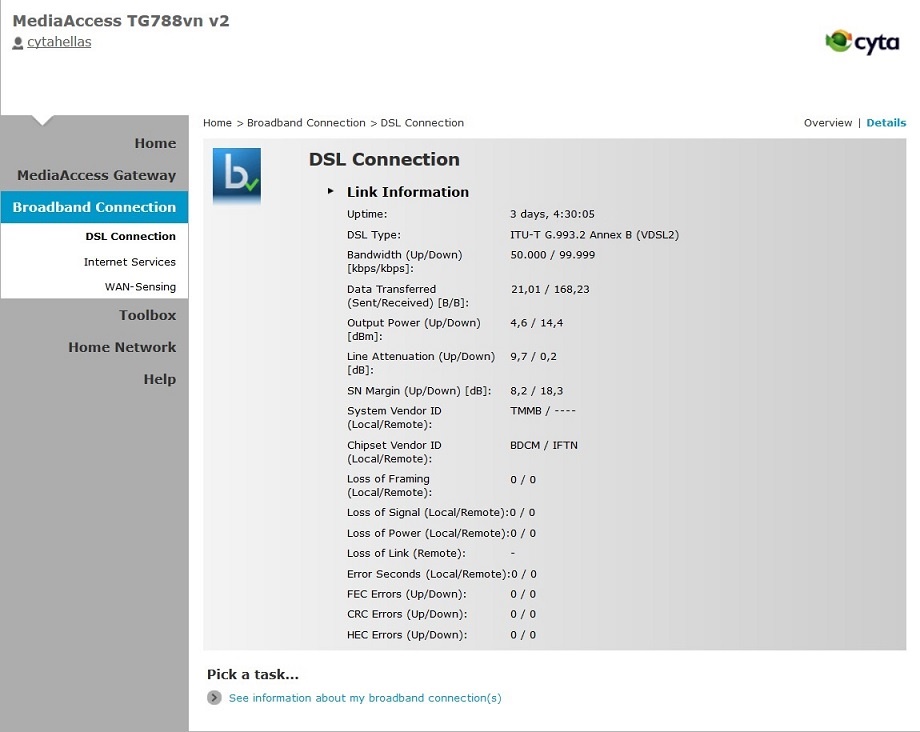Click the FEC Errors (Up/Down) label
Image resolution: width=920 pixels, height=732 pixels.
point(407,594)
